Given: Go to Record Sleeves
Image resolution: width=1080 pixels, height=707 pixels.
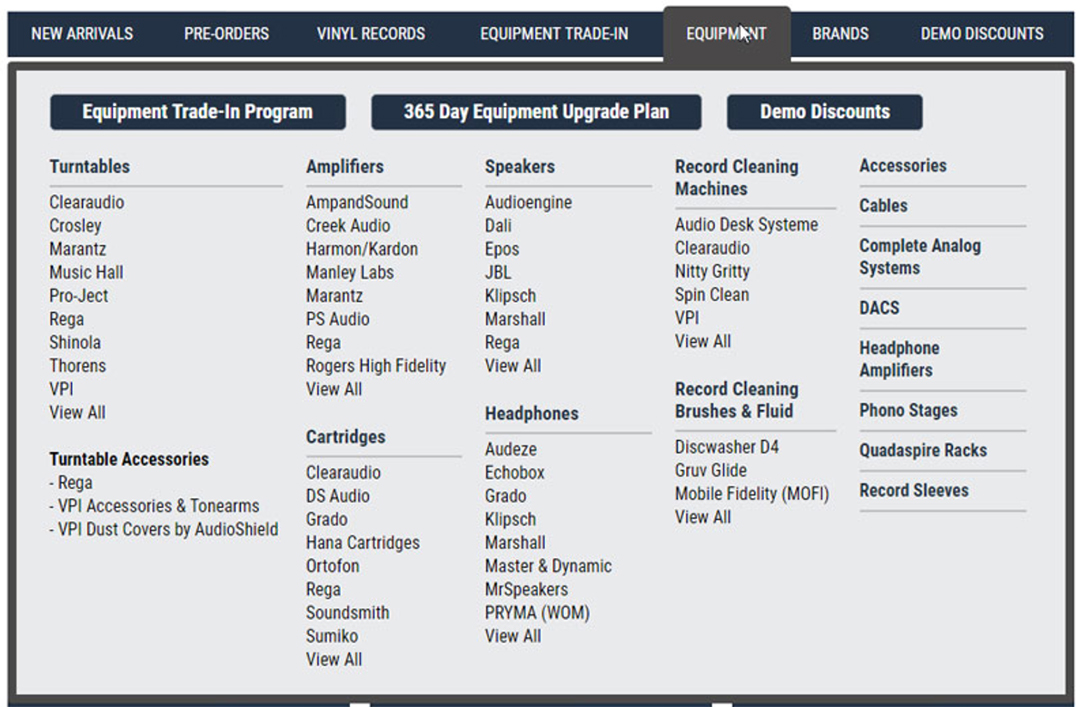Looking at the screenshot, I should coord(913,491).
